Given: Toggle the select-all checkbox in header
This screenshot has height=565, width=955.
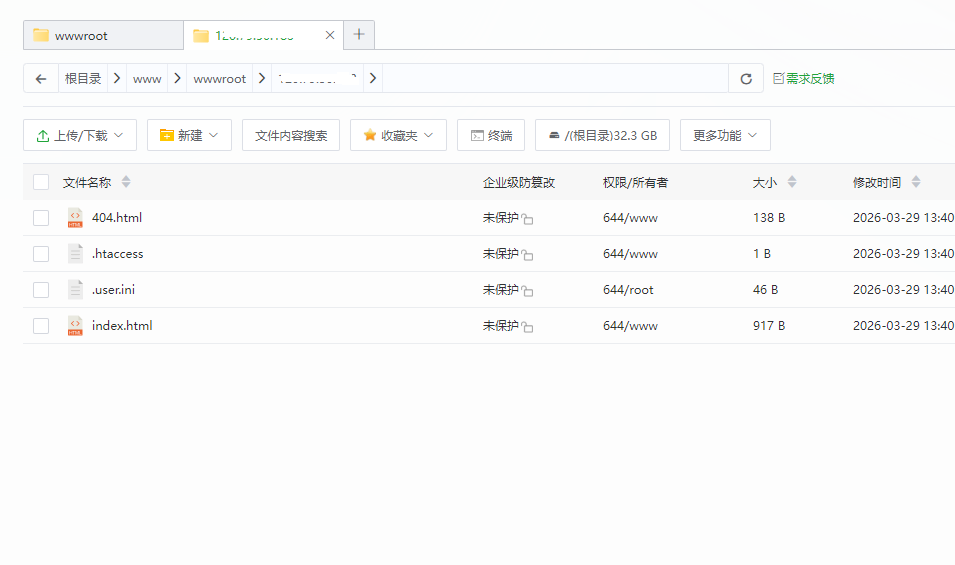Looking at the screenshot, I should tap(41, 182).
